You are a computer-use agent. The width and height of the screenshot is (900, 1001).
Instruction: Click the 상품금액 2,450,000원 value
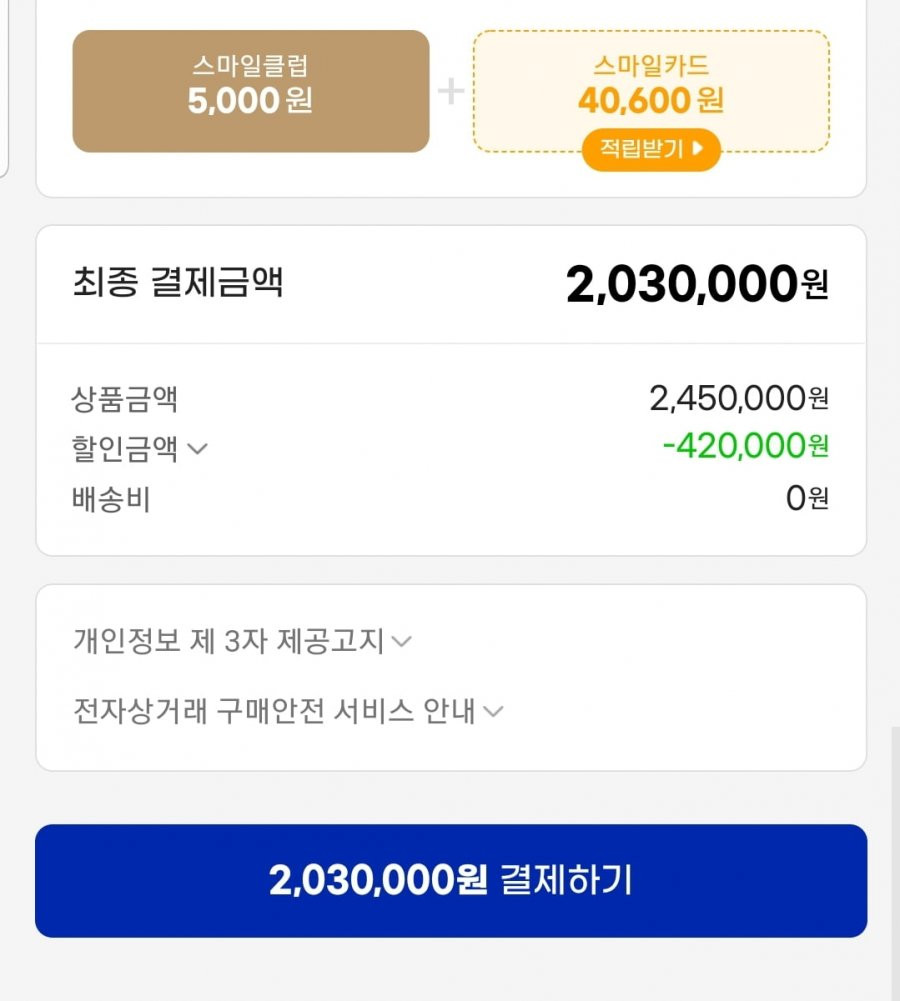click(739, 398)
